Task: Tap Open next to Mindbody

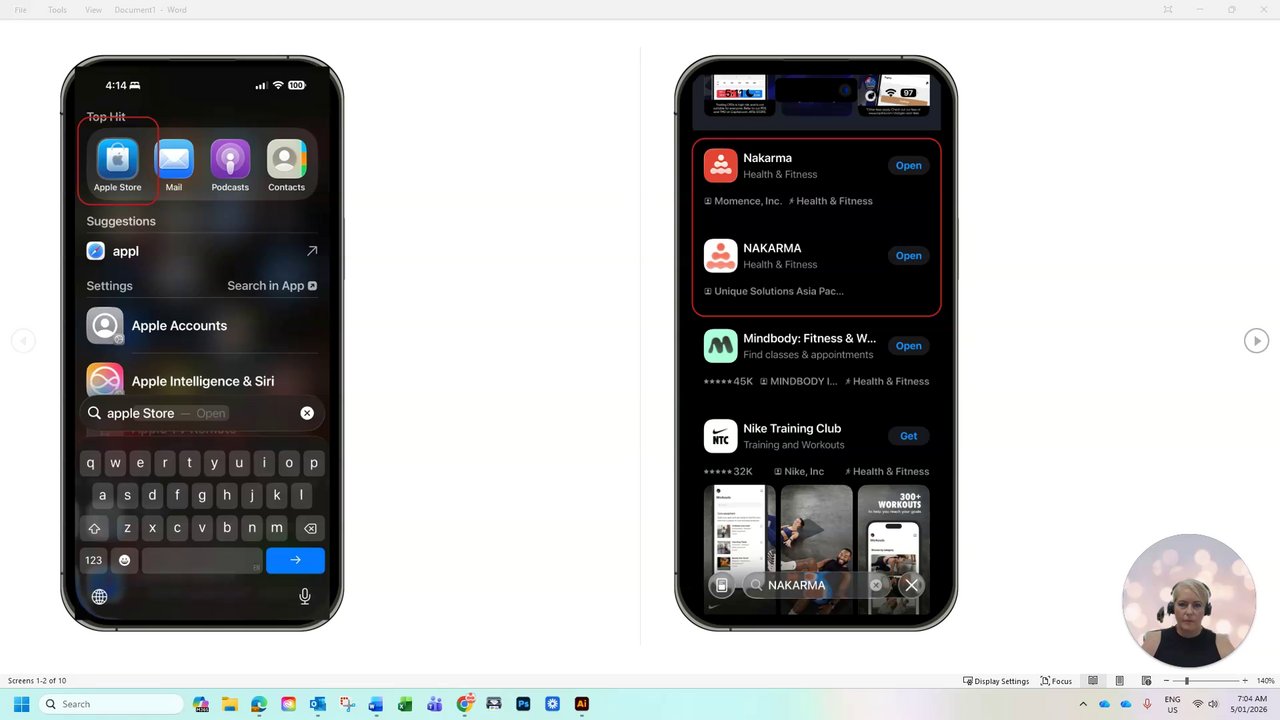Action: click(x=908, y=346)
